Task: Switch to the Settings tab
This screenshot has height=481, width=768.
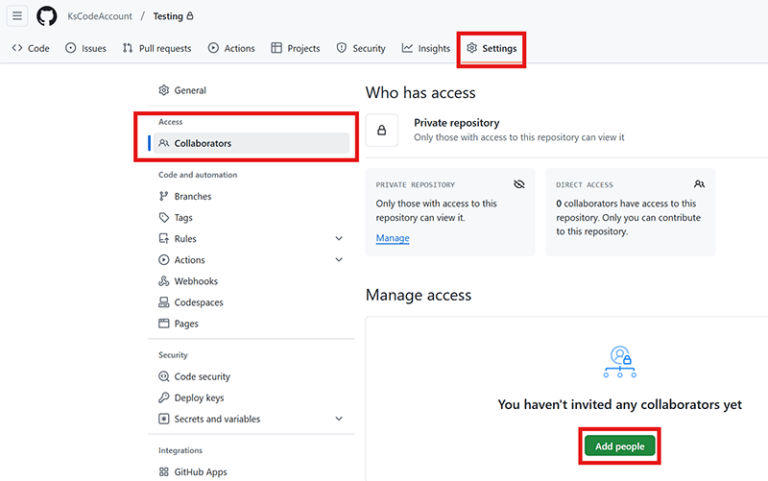Action: (491, 48)
